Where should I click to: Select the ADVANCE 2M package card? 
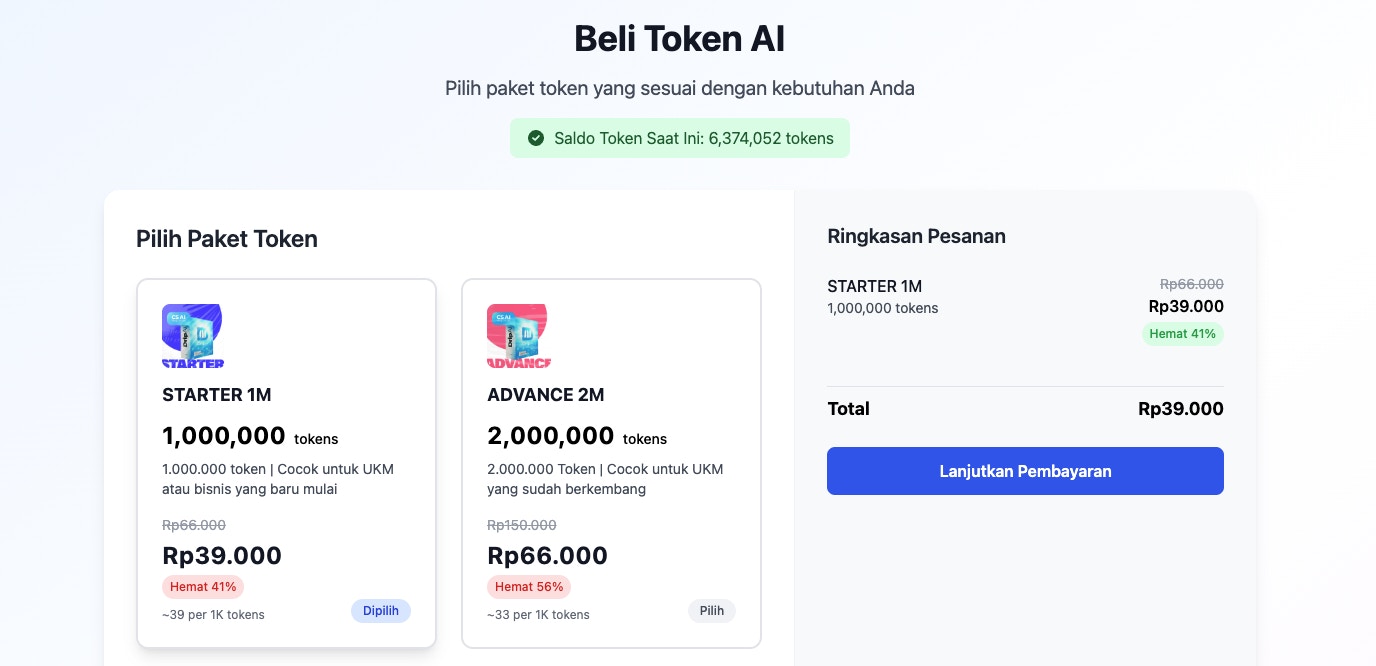(611, 463)
